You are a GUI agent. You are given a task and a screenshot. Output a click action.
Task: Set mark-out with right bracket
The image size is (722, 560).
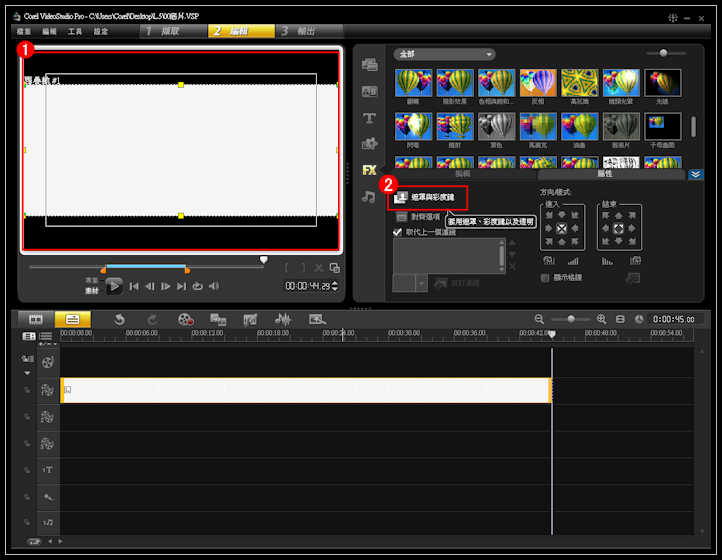(x=303, y=268)
